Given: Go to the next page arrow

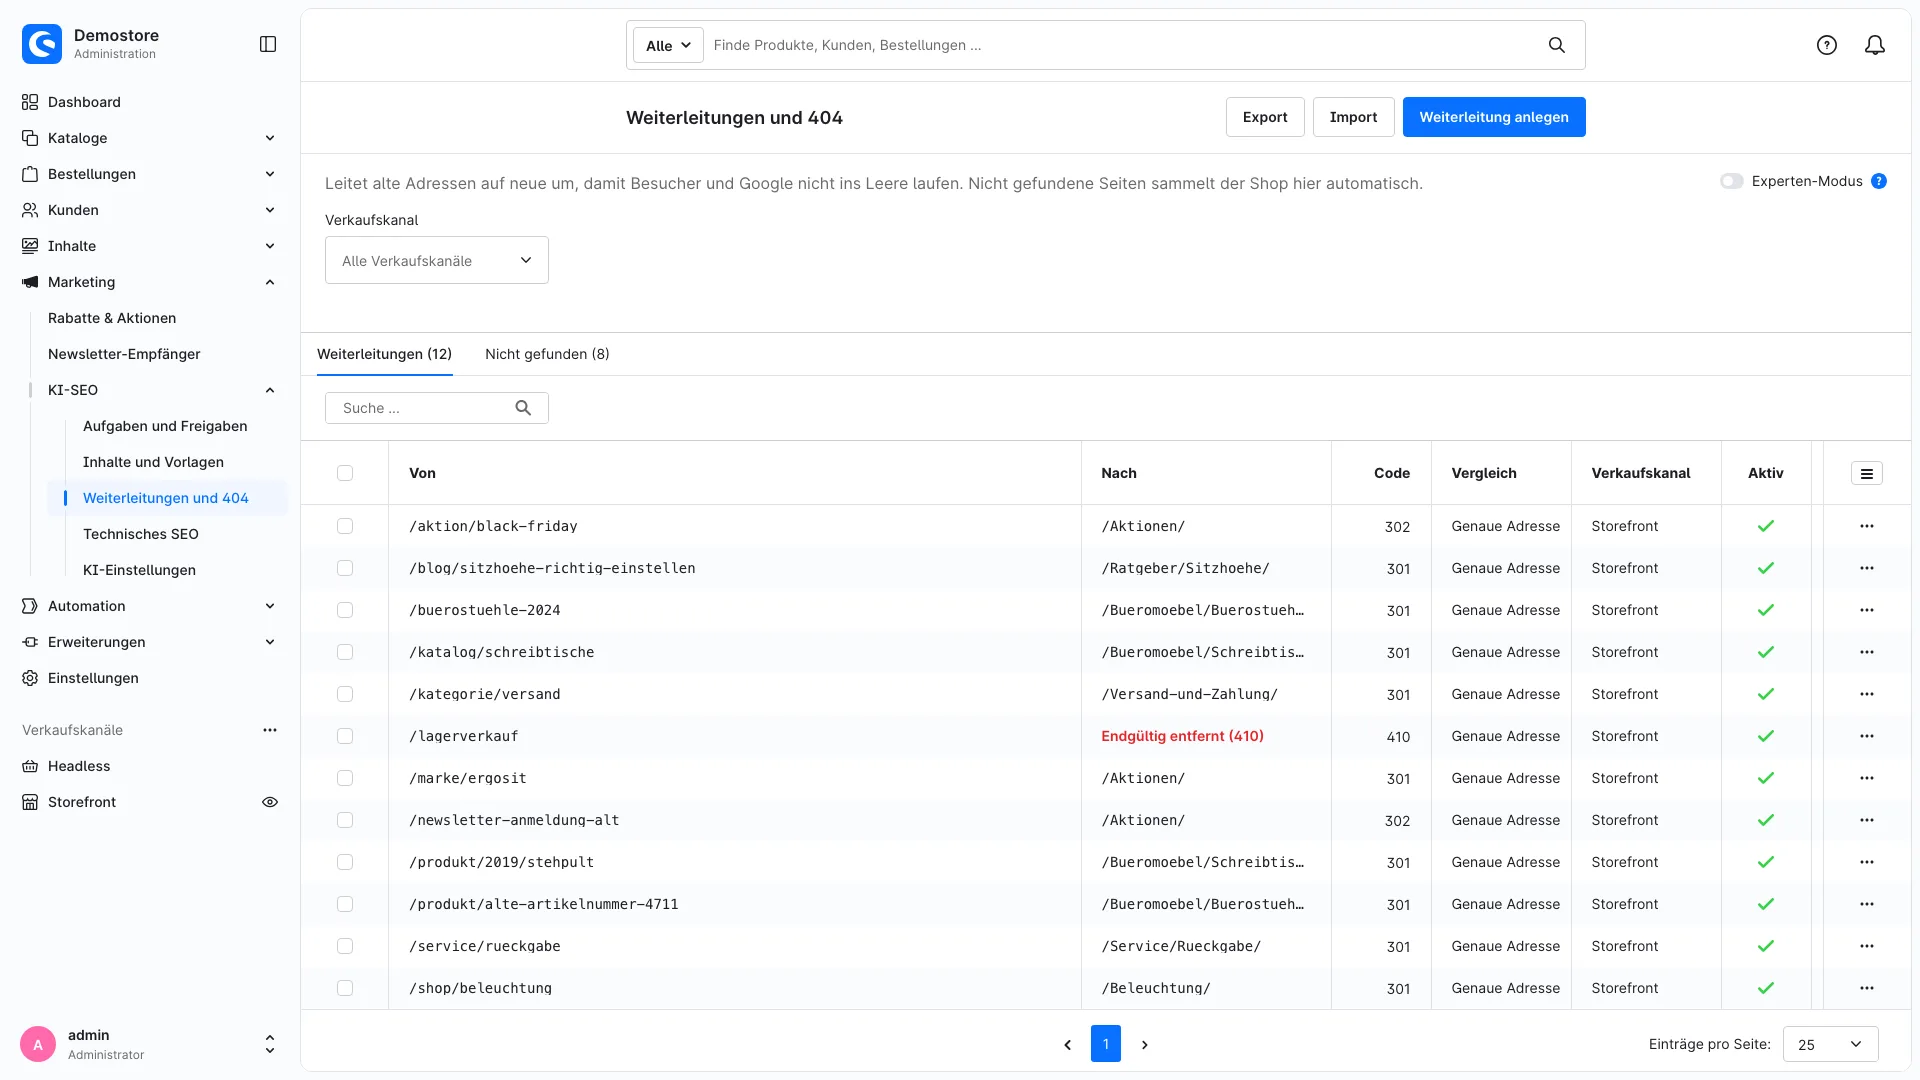Looking at the screenshot, I should pyautogui.click(x=1145, y=1044).
